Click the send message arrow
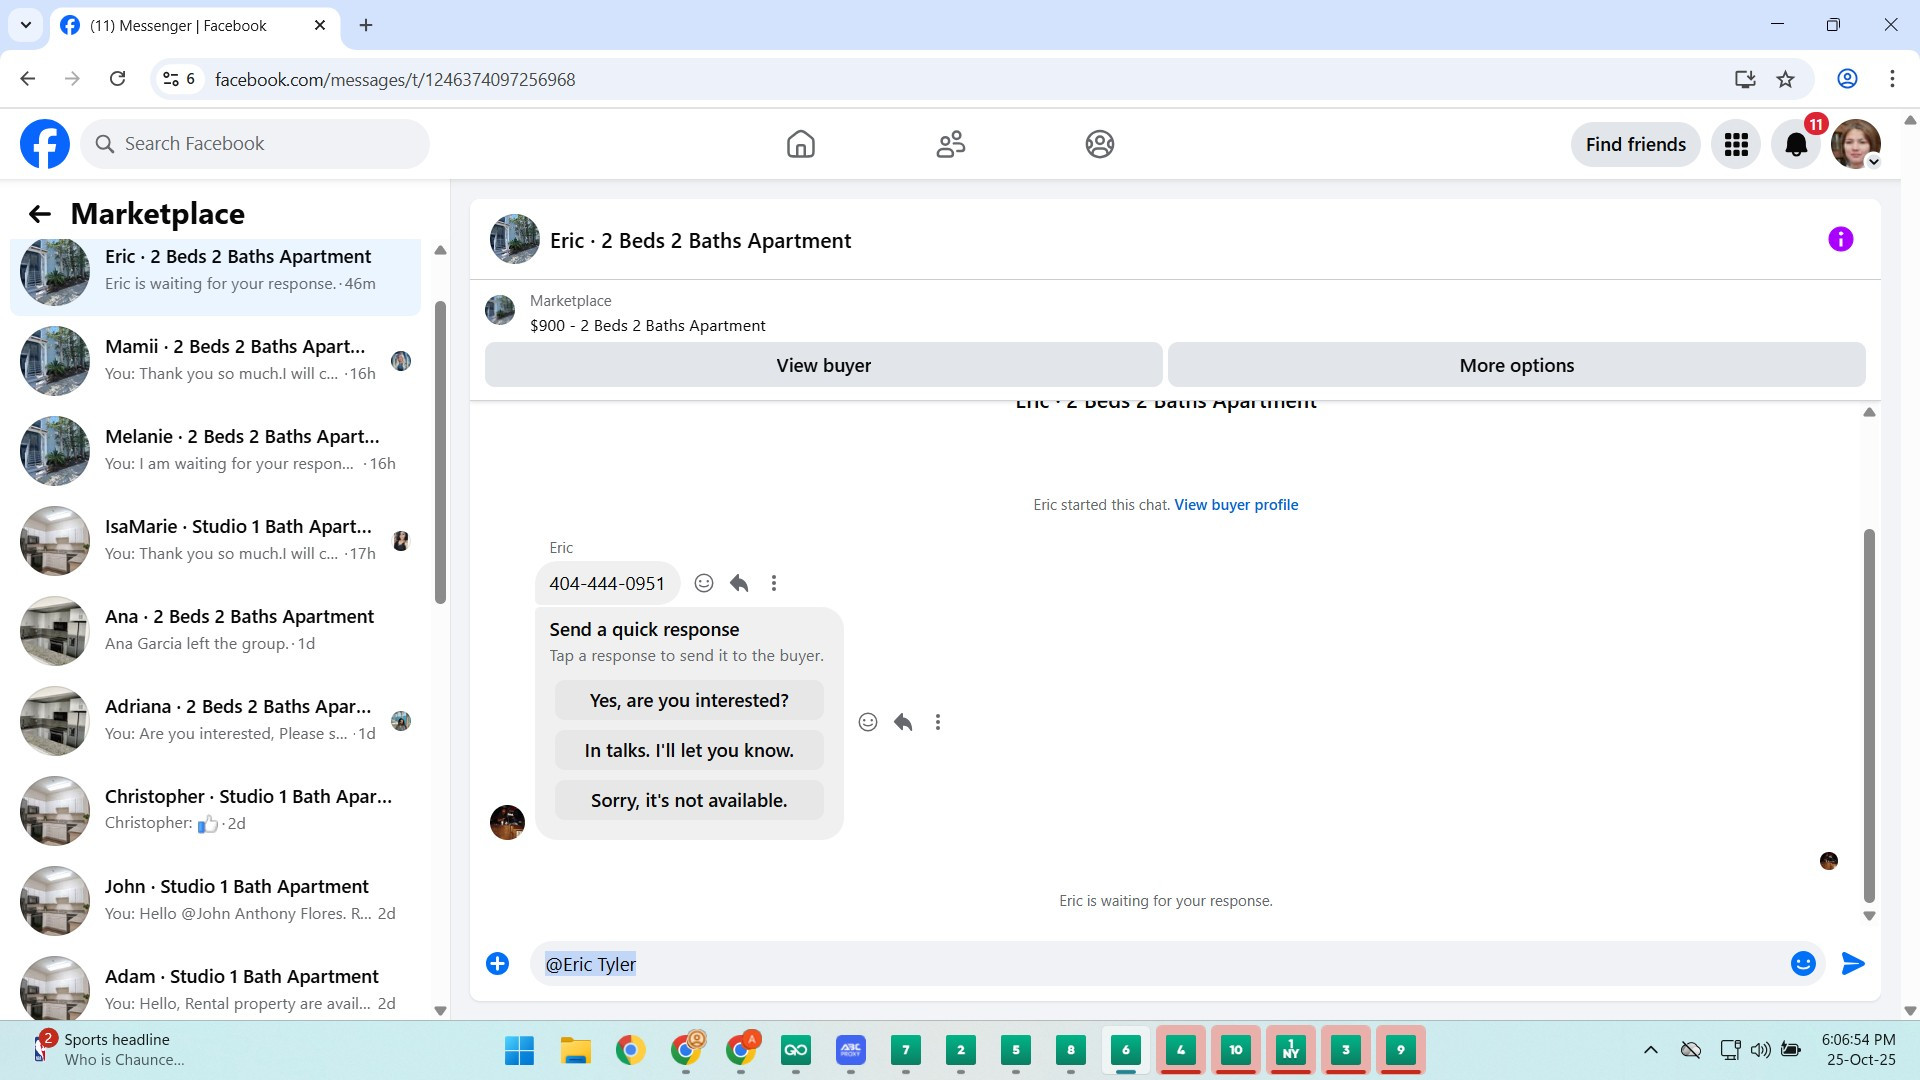 point(1852,963)
